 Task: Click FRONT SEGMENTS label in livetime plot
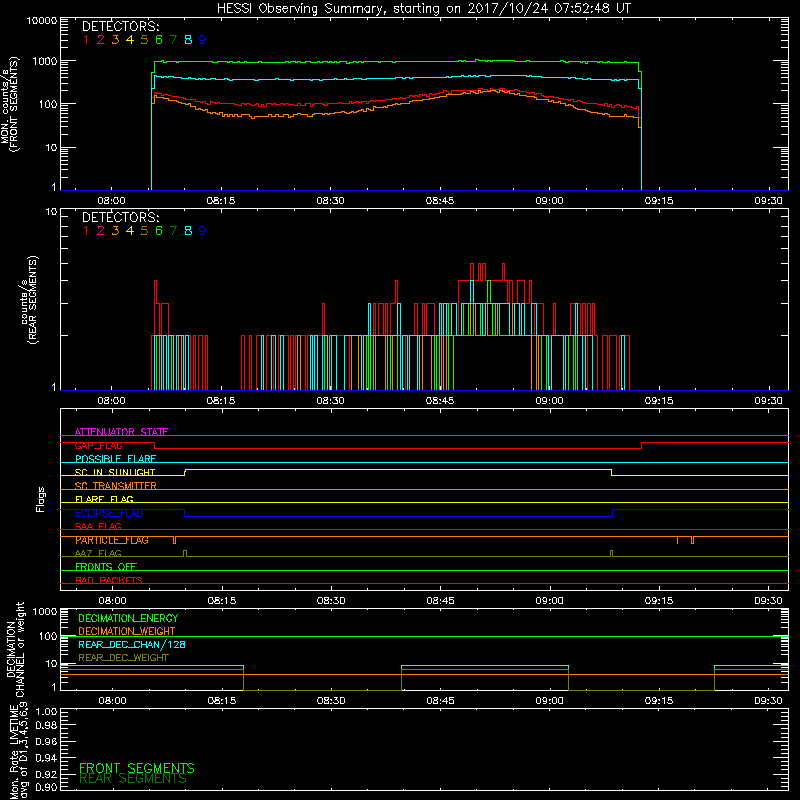tap(137, 768)
